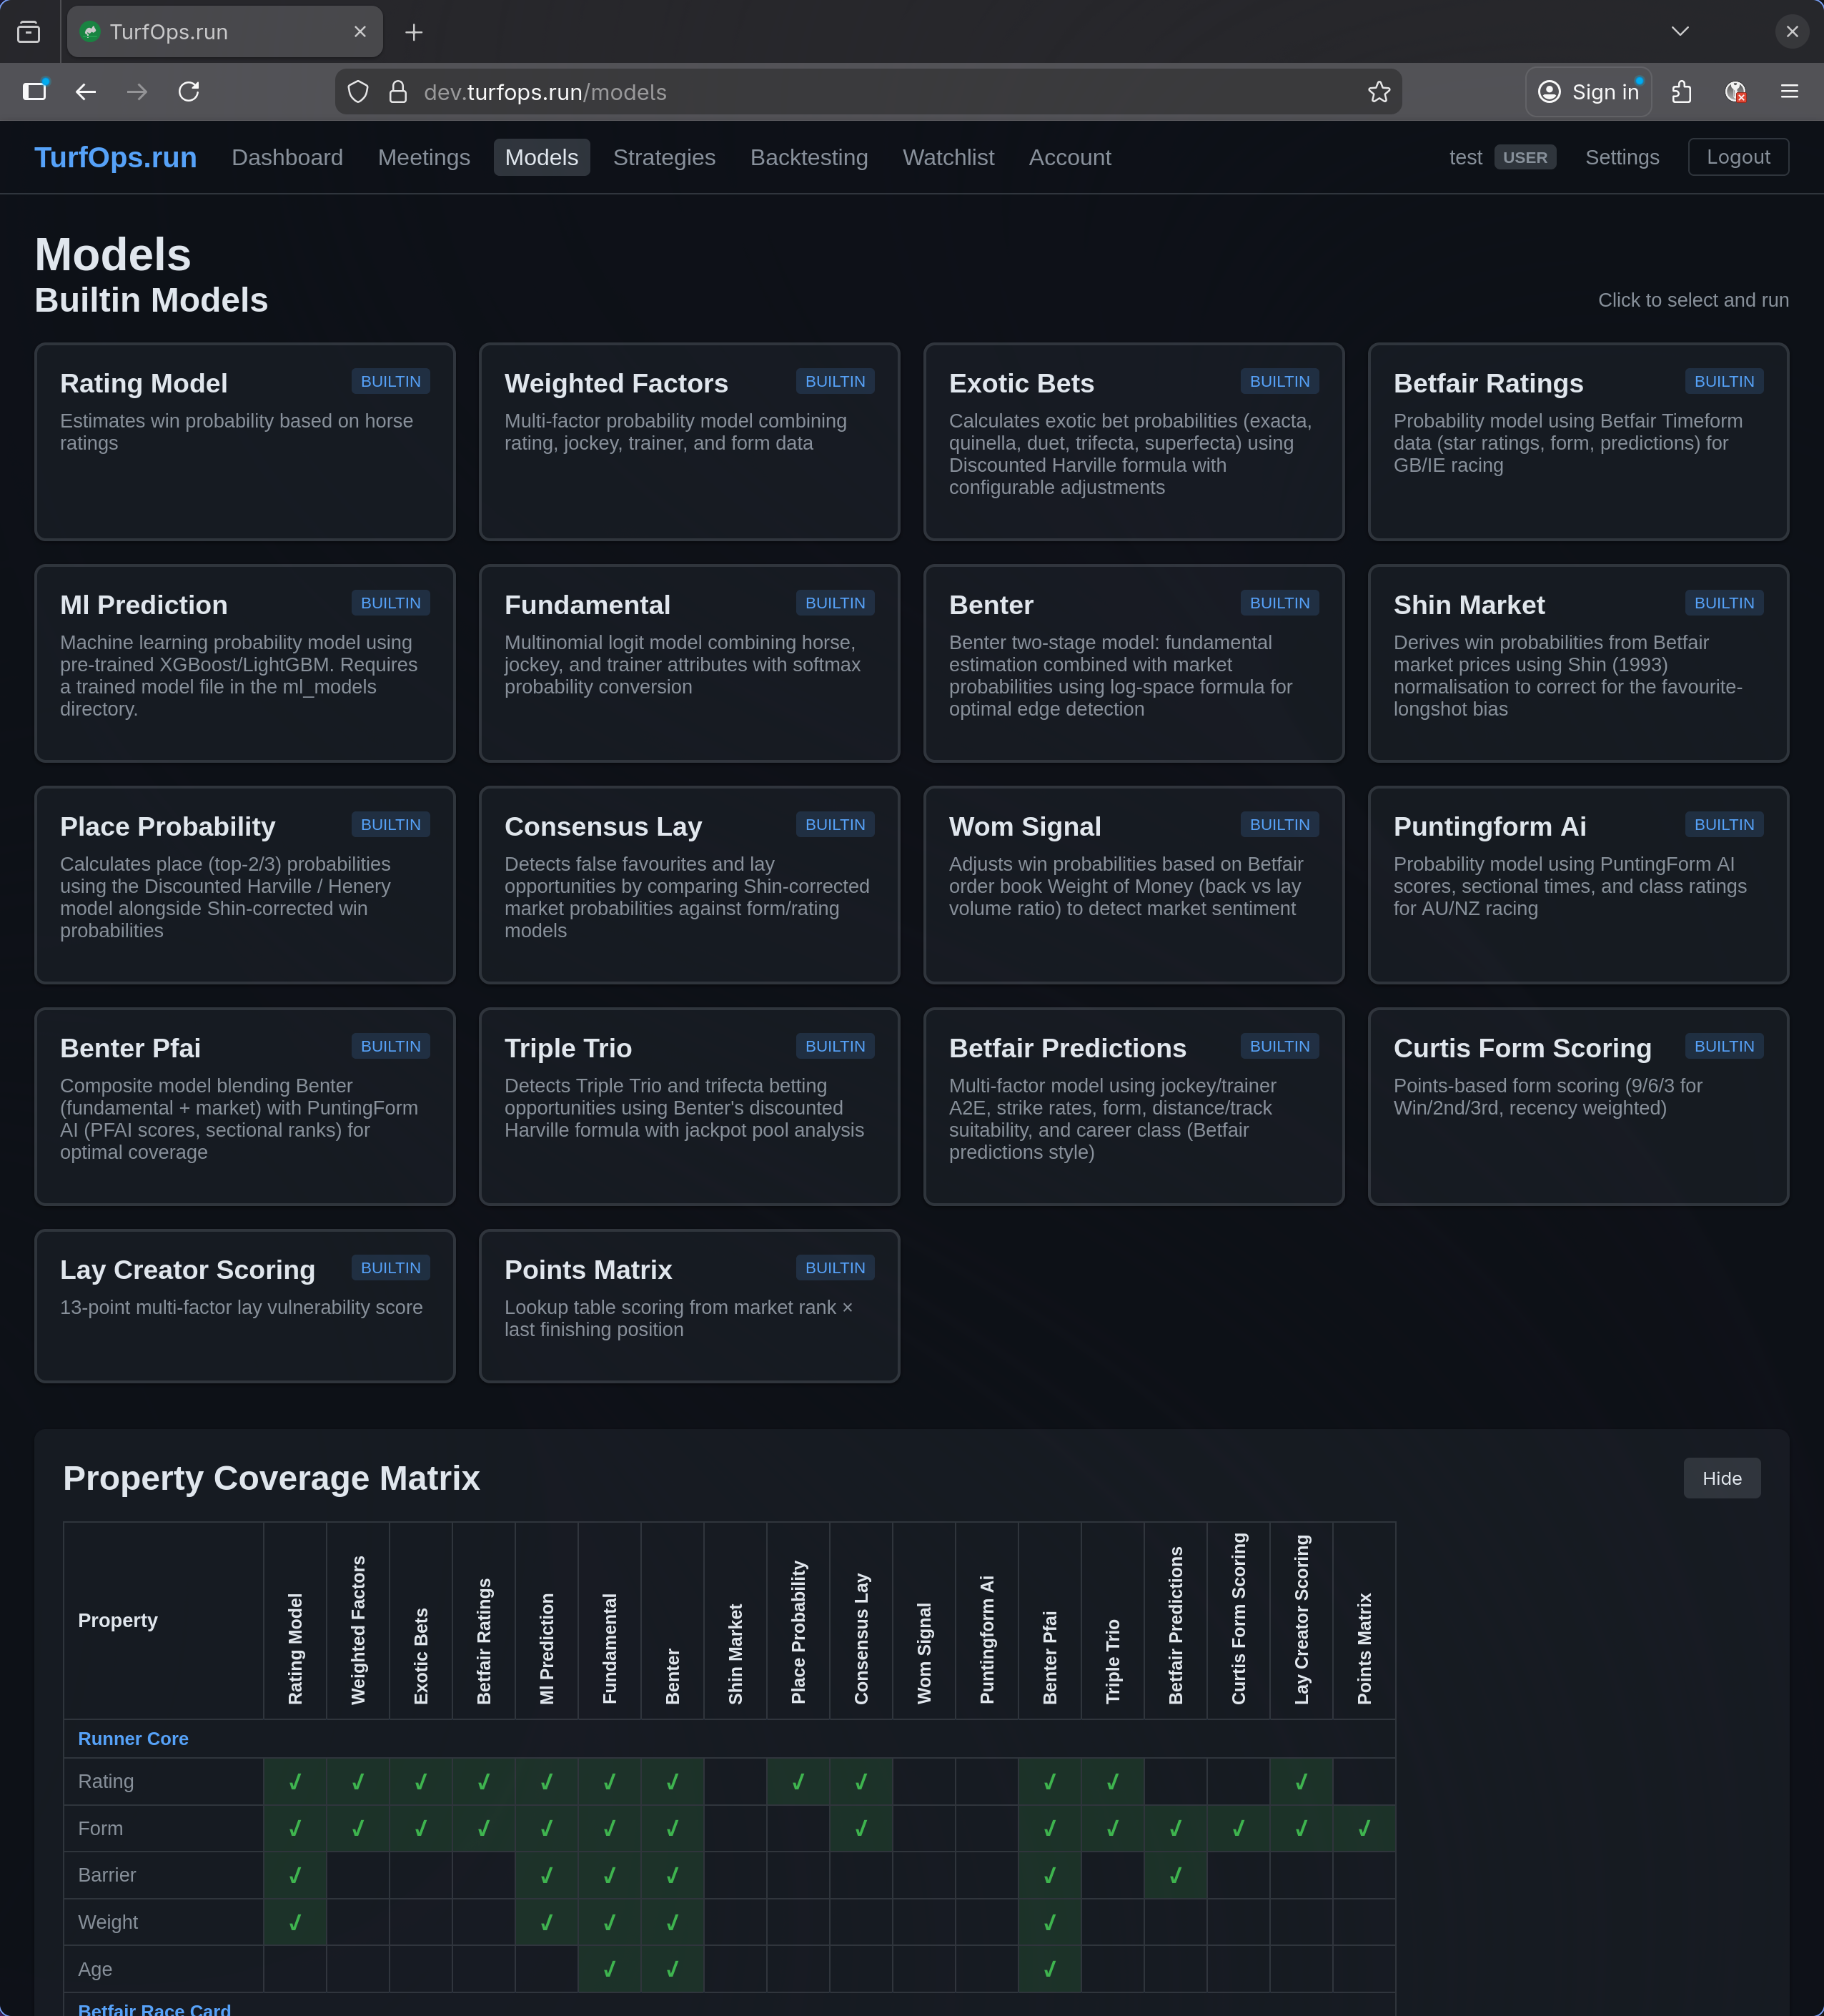The height and width of the screenshot is (2016, 1824).
Task: Click the Logout button
Action: 1738,157
